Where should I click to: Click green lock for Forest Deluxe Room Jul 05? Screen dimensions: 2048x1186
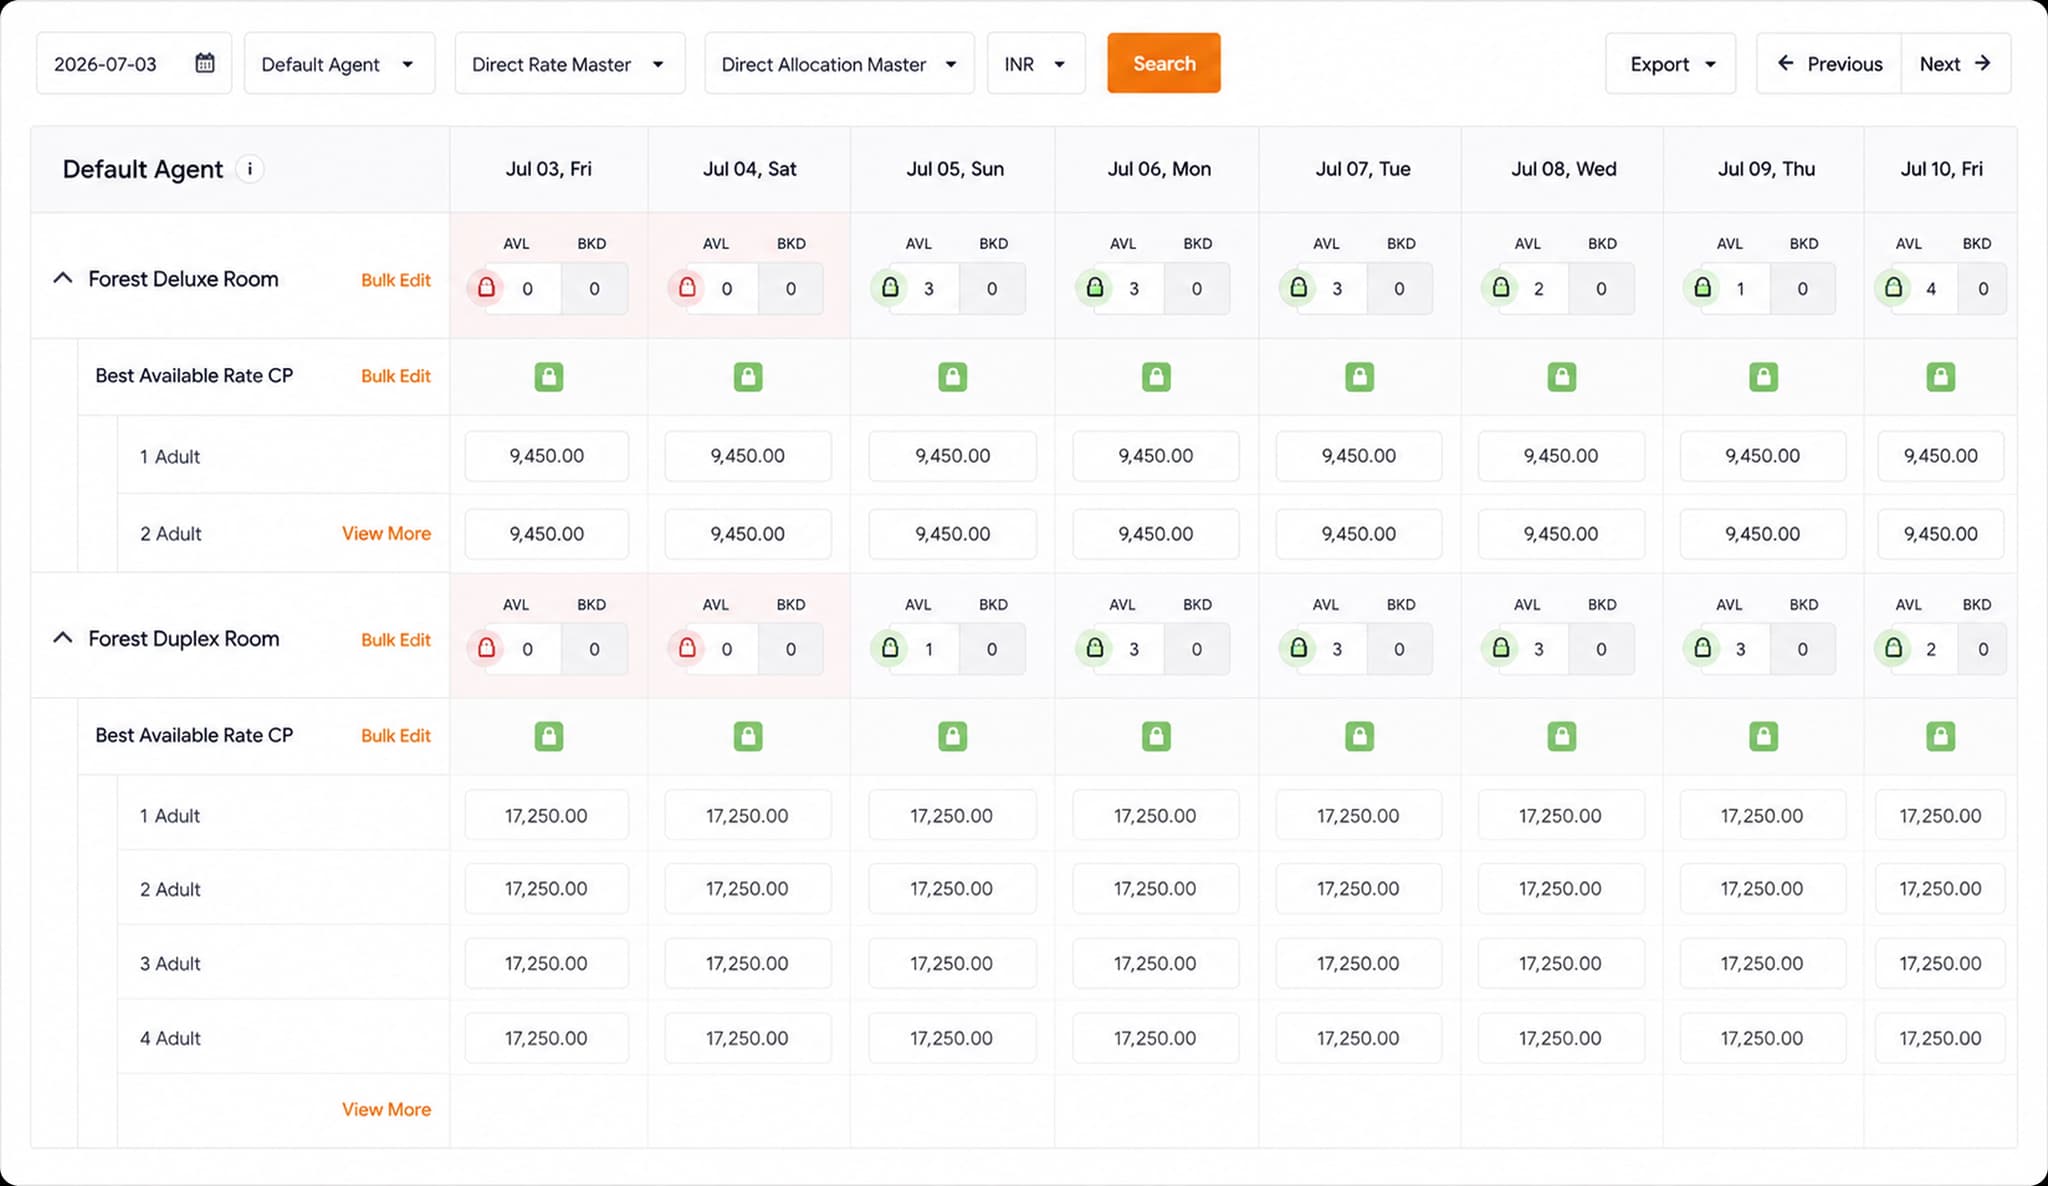tap(890, 288)
